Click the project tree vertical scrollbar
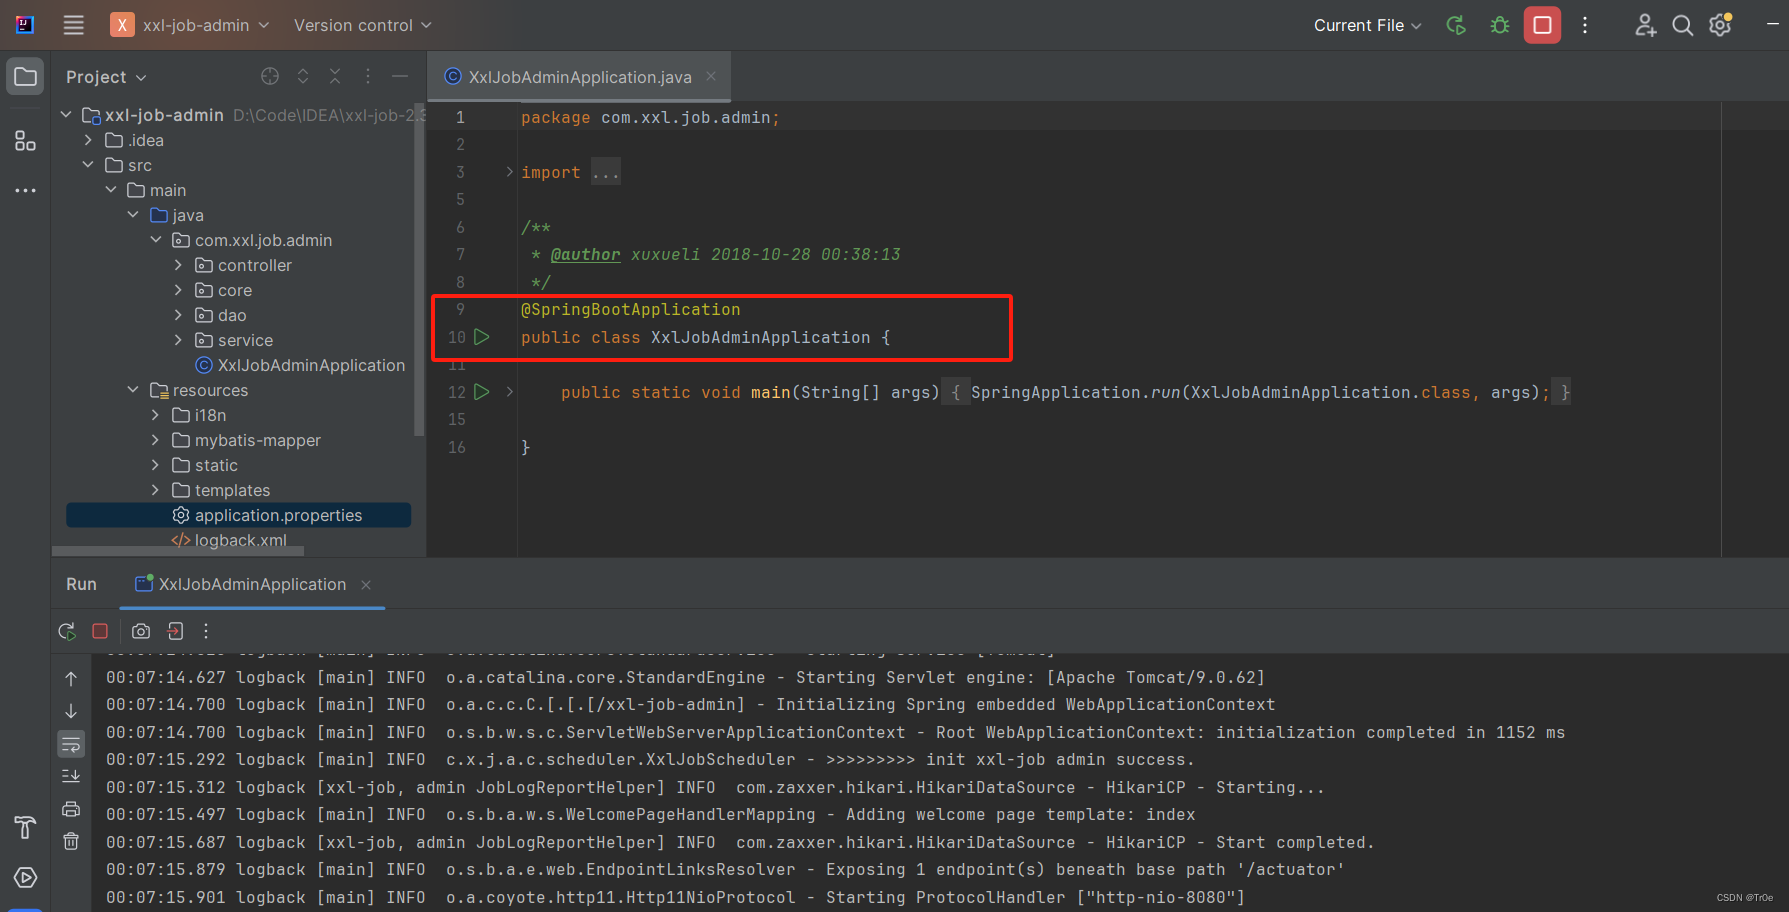The image size is (1789, 912). (419, 270)
